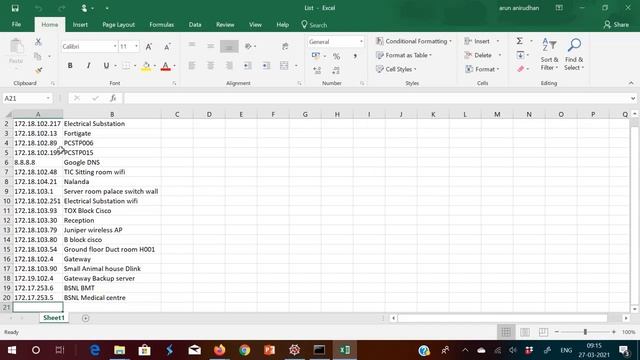Click the Clear eraser icon

pos(520,69)
